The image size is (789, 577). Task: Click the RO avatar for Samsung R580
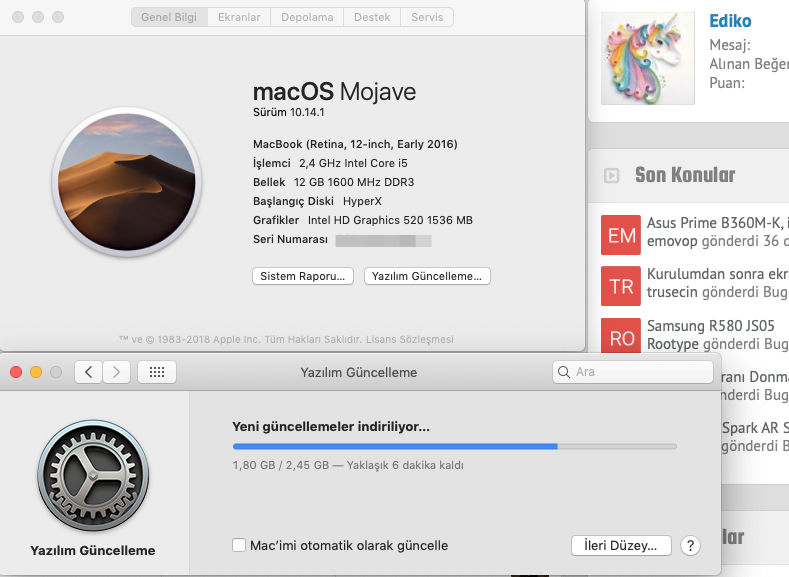tap(622, 338)
